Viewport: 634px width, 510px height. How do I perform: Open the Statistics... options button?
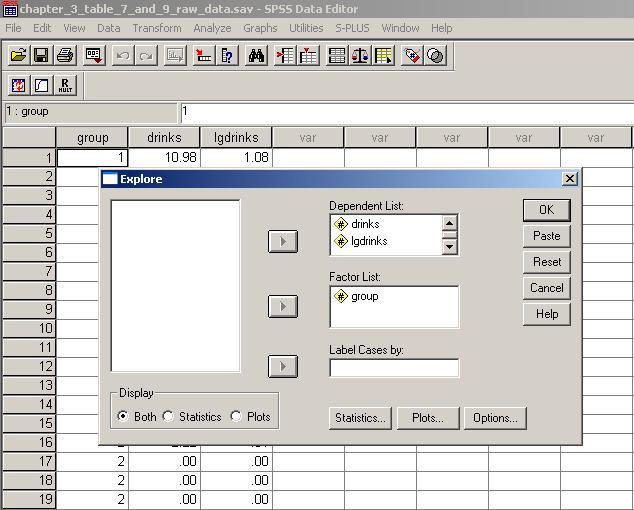pyautogui.click(x=360, y=418)
